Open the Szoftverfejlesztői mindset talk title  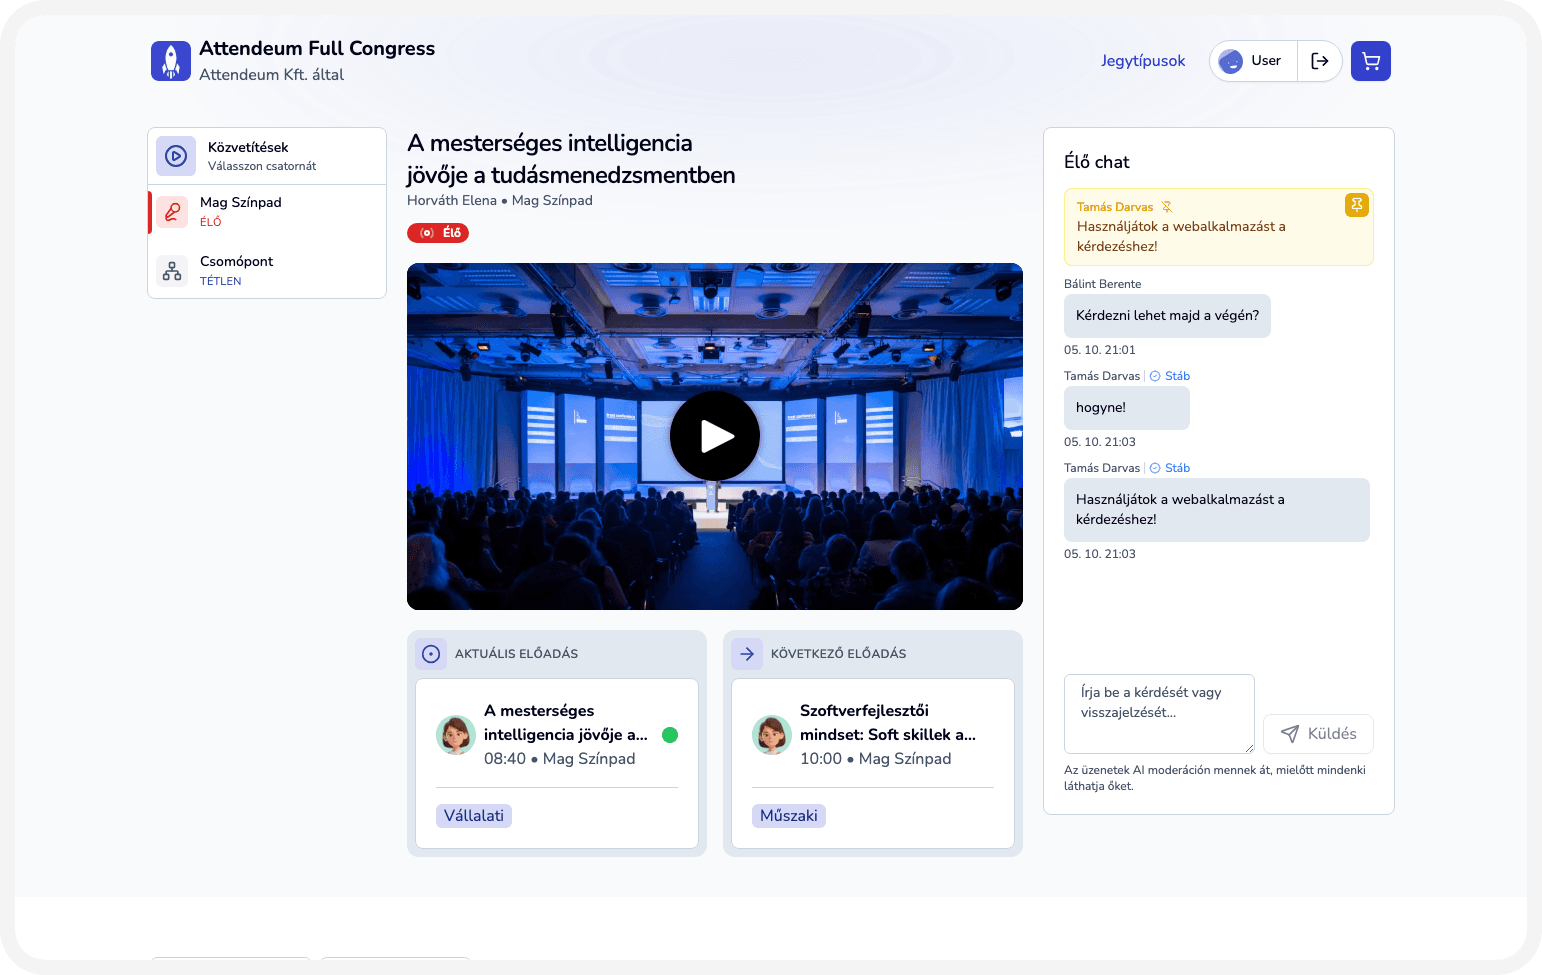[888, 723]
